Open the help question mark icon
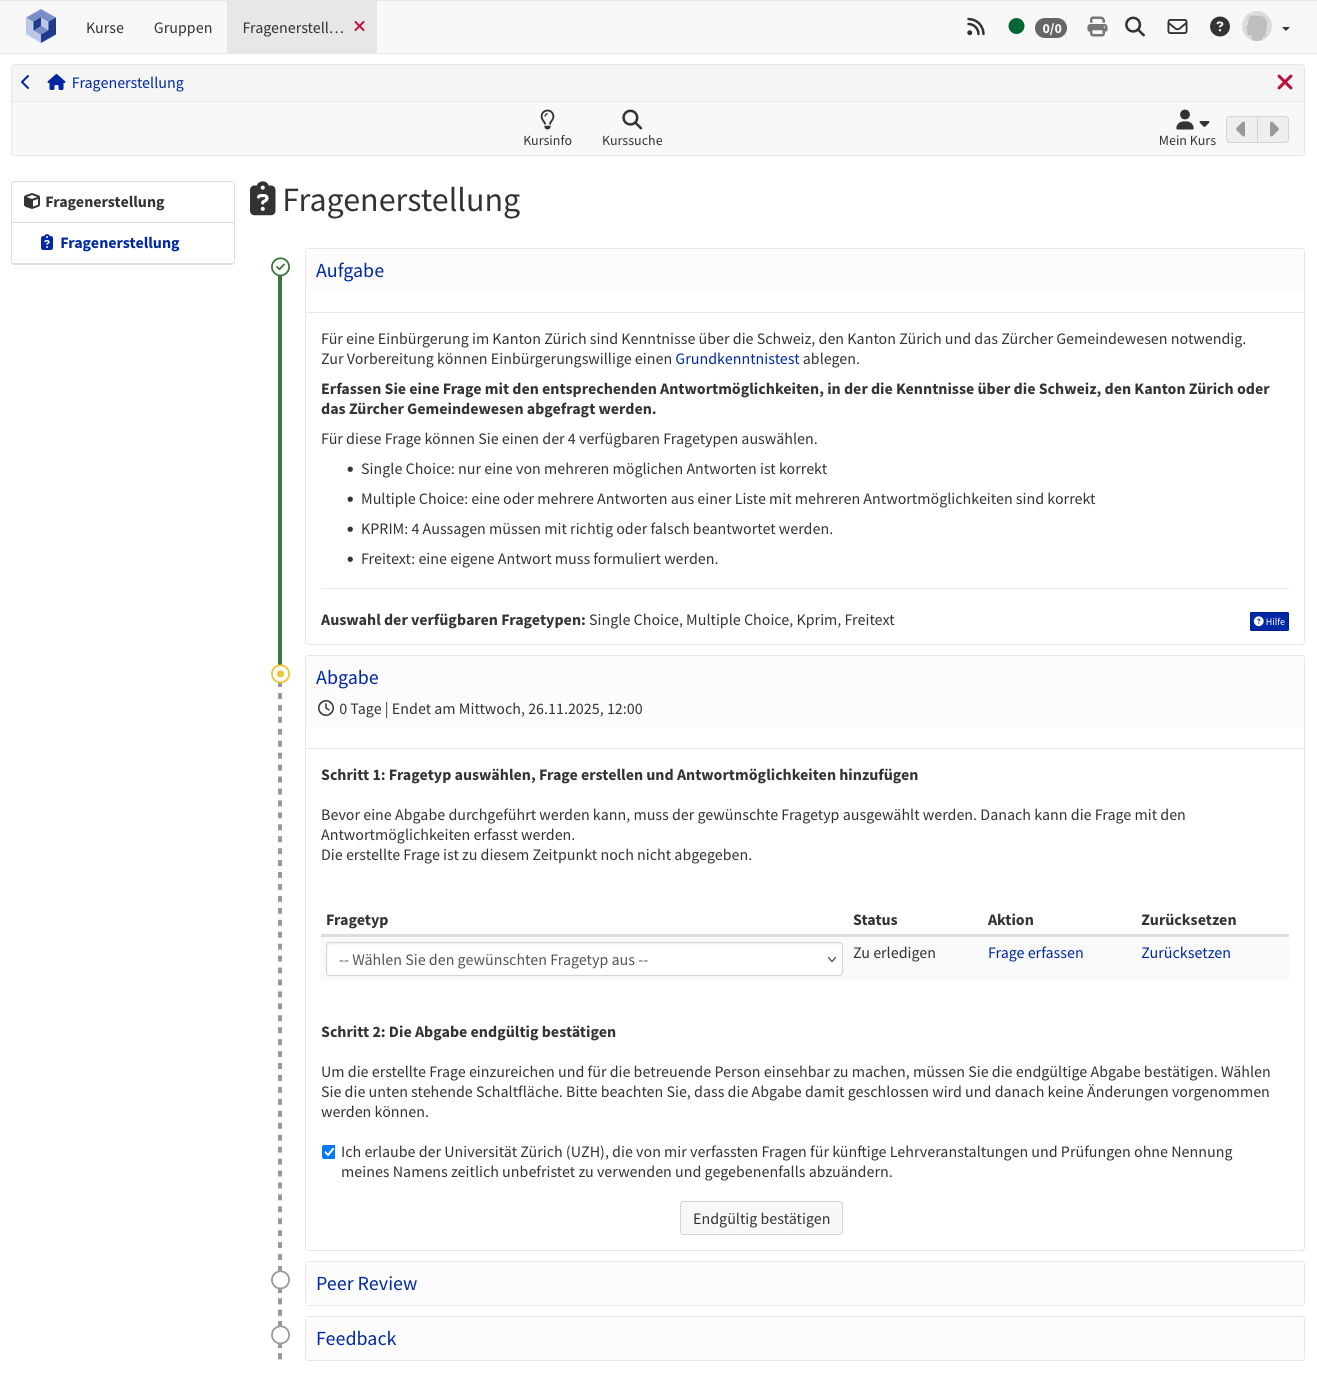This screenshot has height=1383, width=1317. tap(1219, 27)
